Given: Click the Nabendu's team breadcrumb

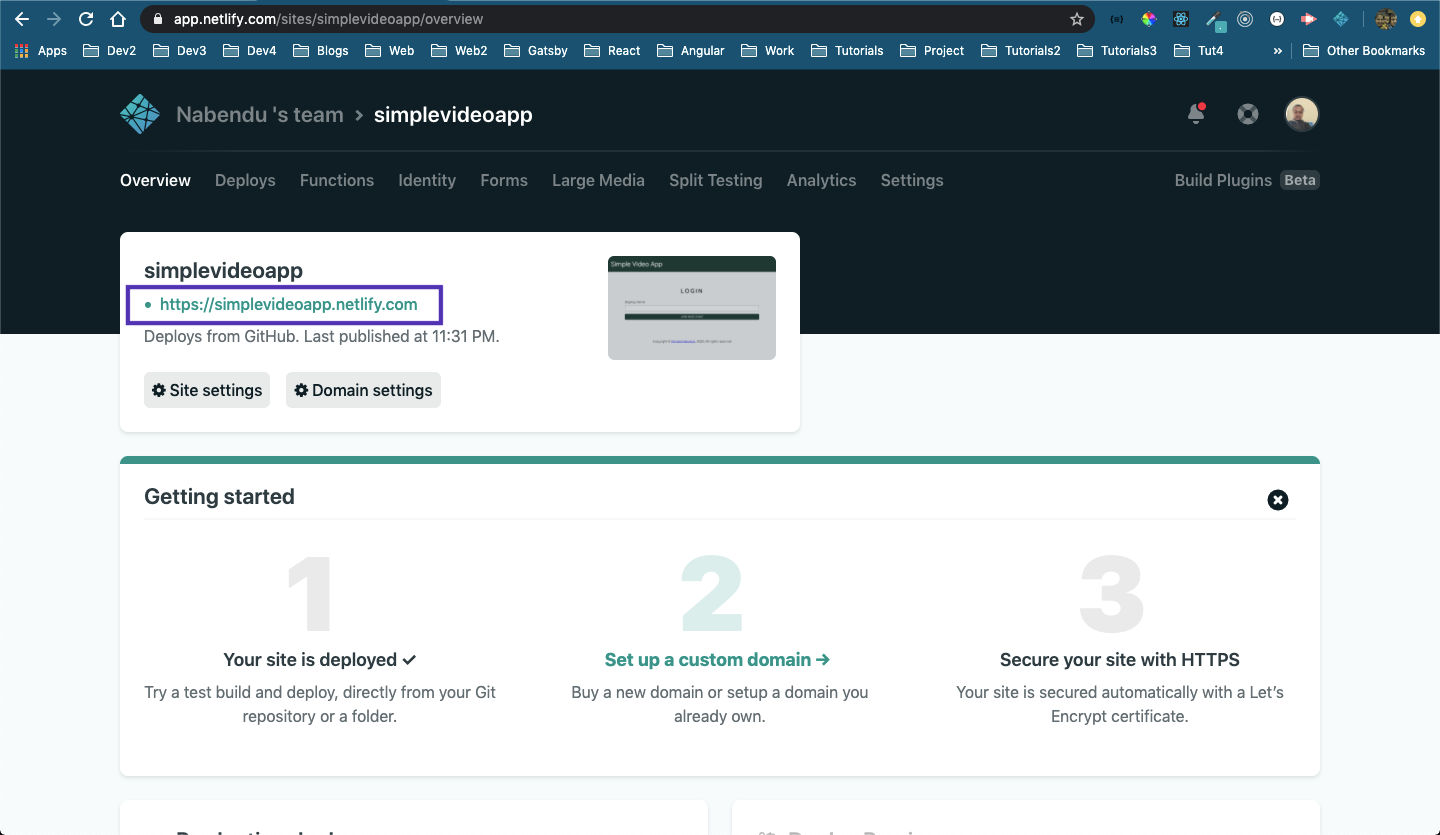Looking at the screenshot, I should pos(260,115).
